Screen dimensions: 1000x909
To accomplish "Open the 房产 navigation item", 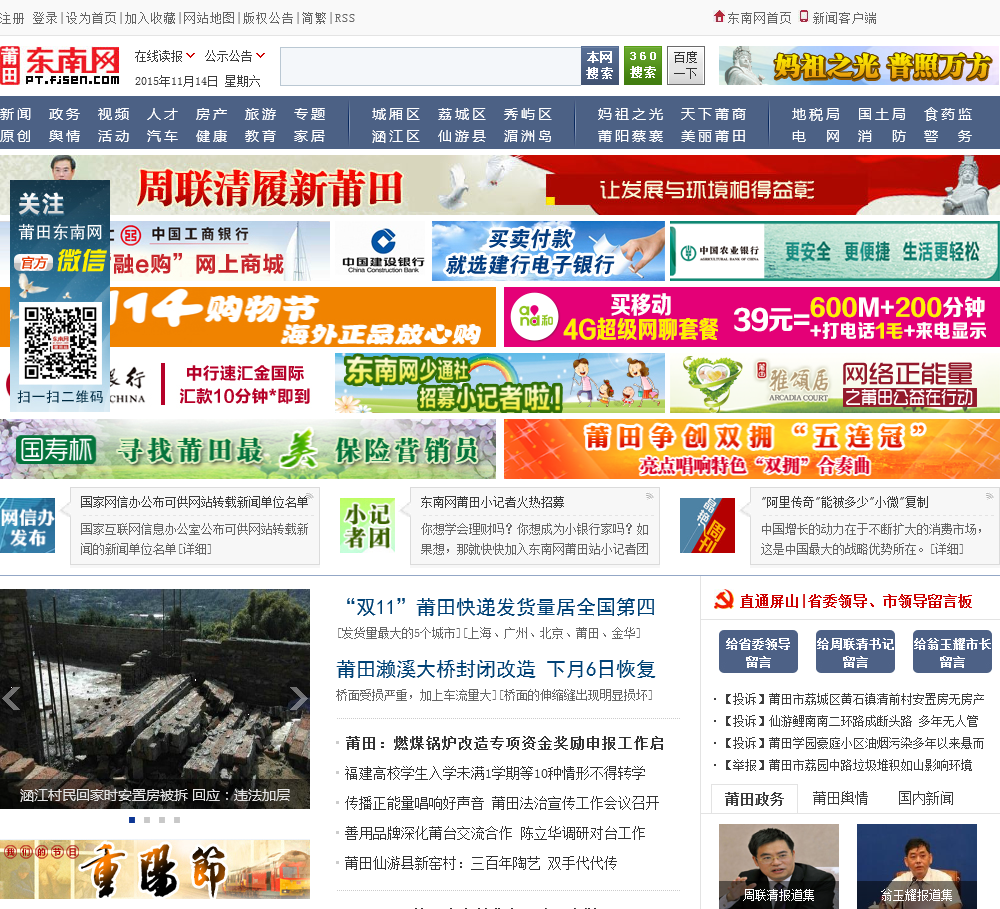I will click(211, 114).
